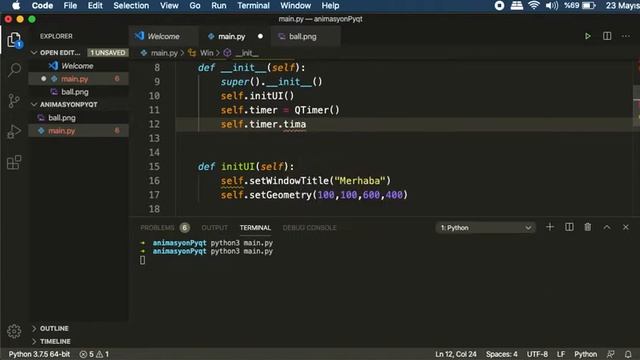Screen dimensions: 640x360
Task: Select Python 3.7.5 64-bit interpreter
Action: pyautogui.click(x=39, y=354)
